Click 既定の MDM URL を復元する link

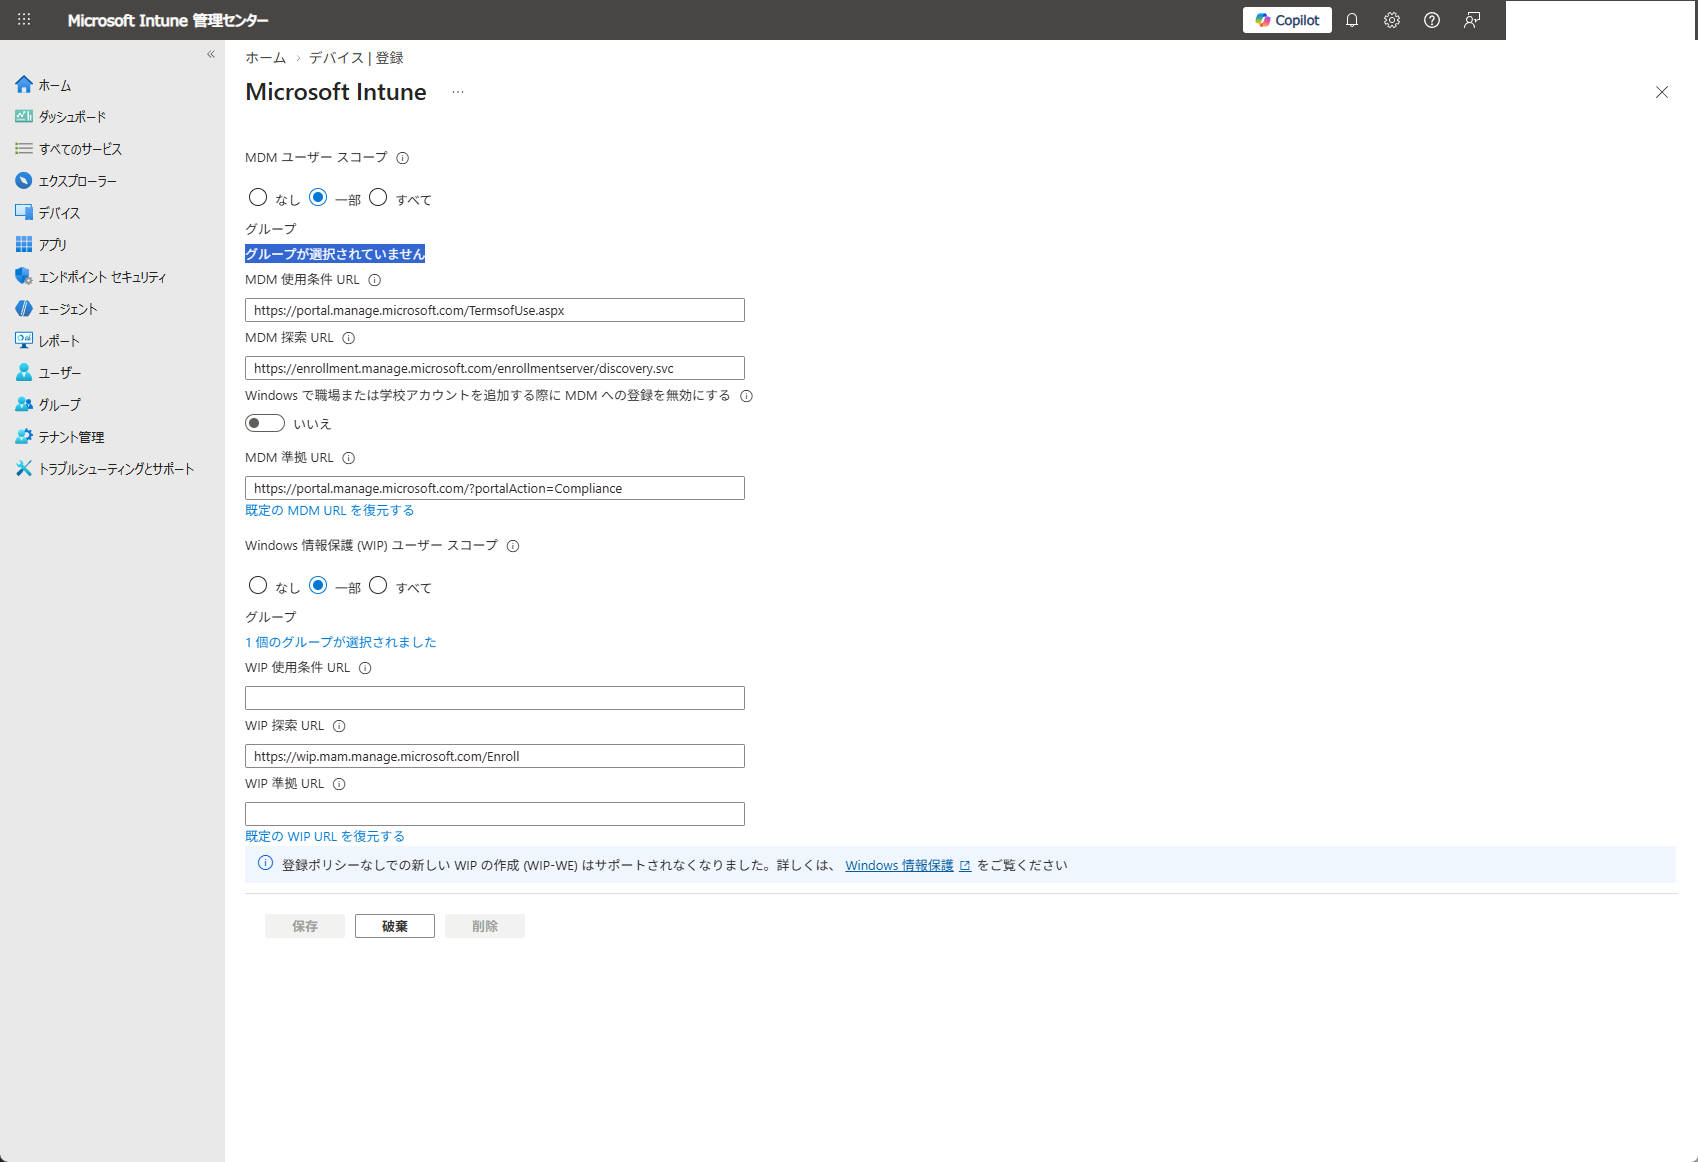pyautogui.click(x=328, y=510)
